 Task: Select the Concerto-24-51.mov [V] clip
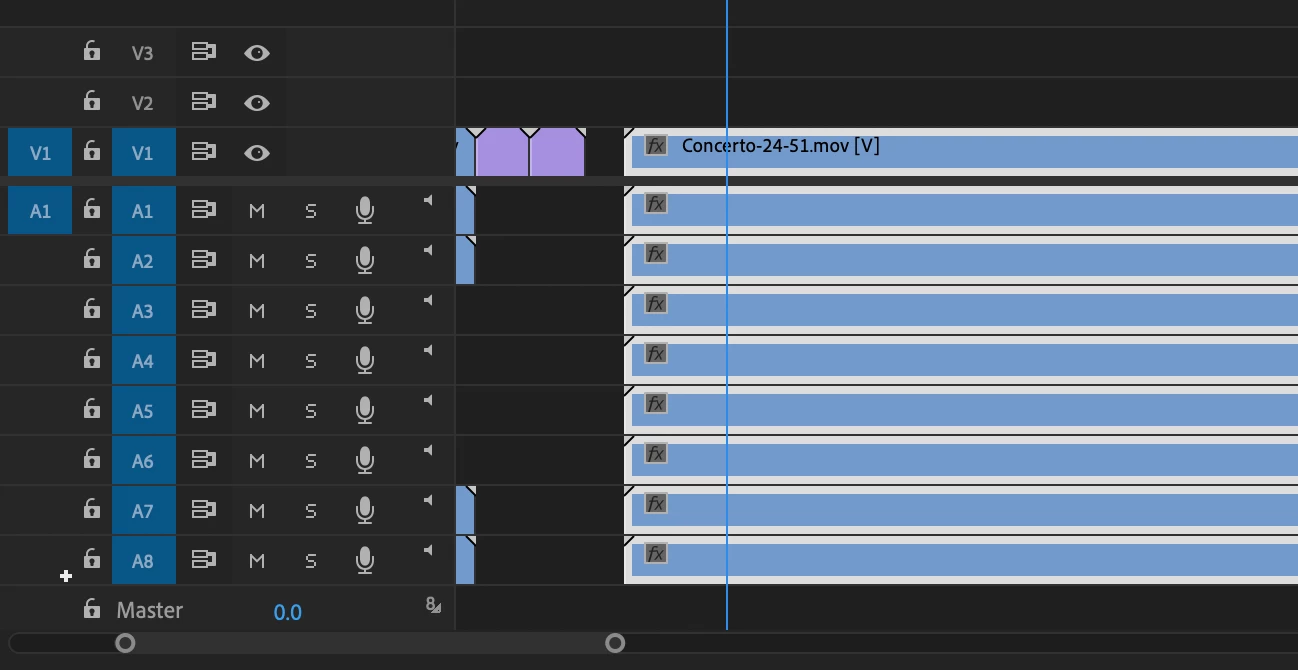(960, 152)
